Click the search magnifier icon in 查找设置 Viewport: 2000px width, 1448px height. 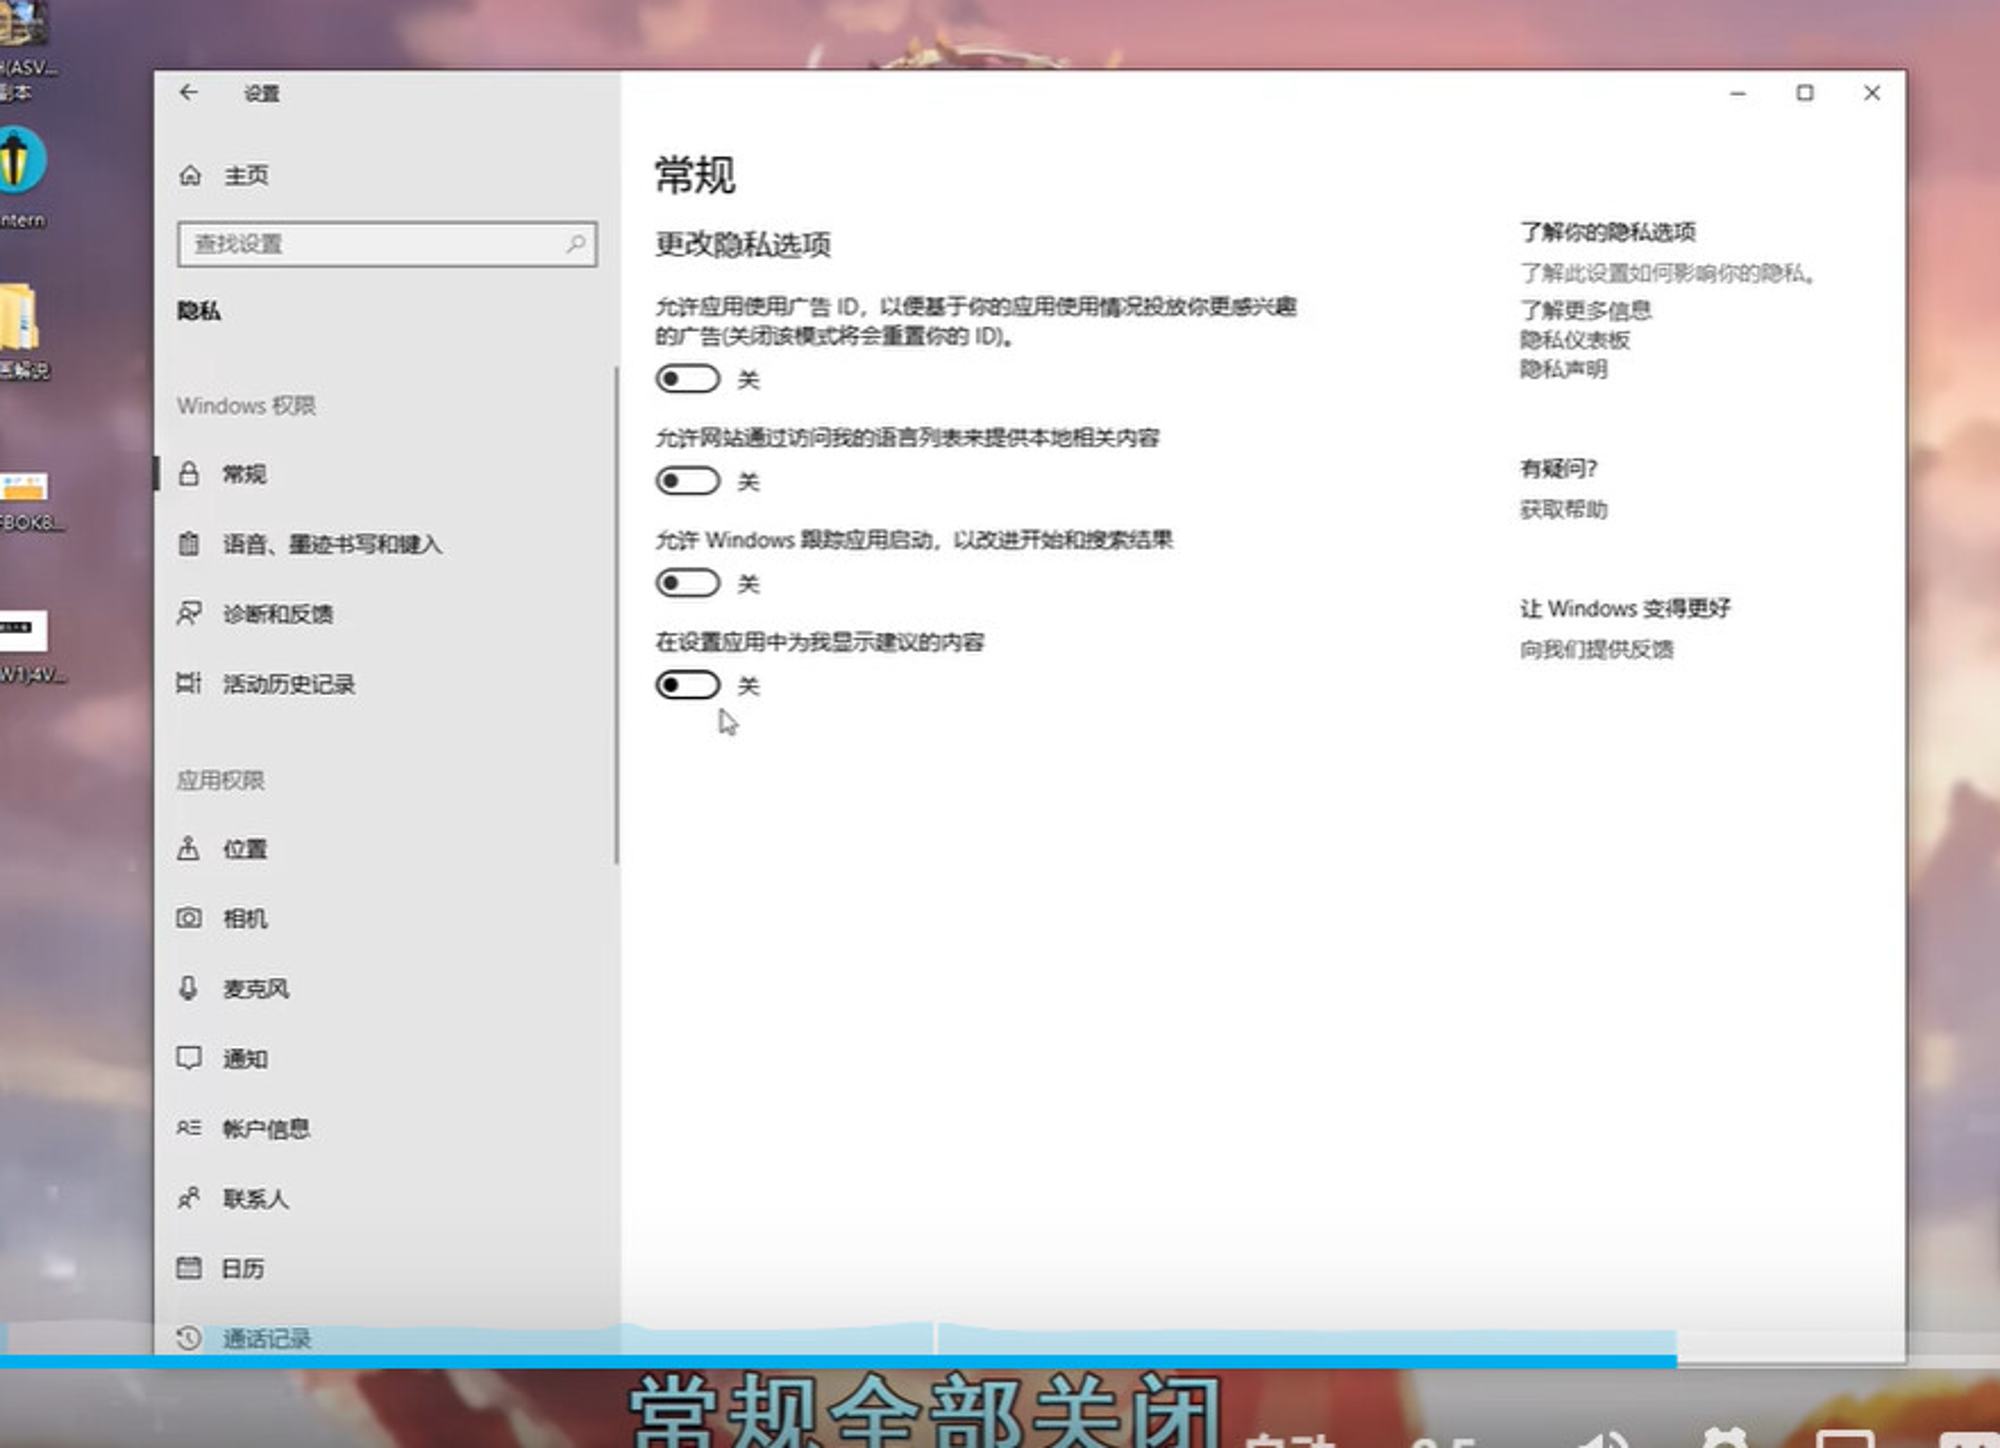(x=576, y=244)
